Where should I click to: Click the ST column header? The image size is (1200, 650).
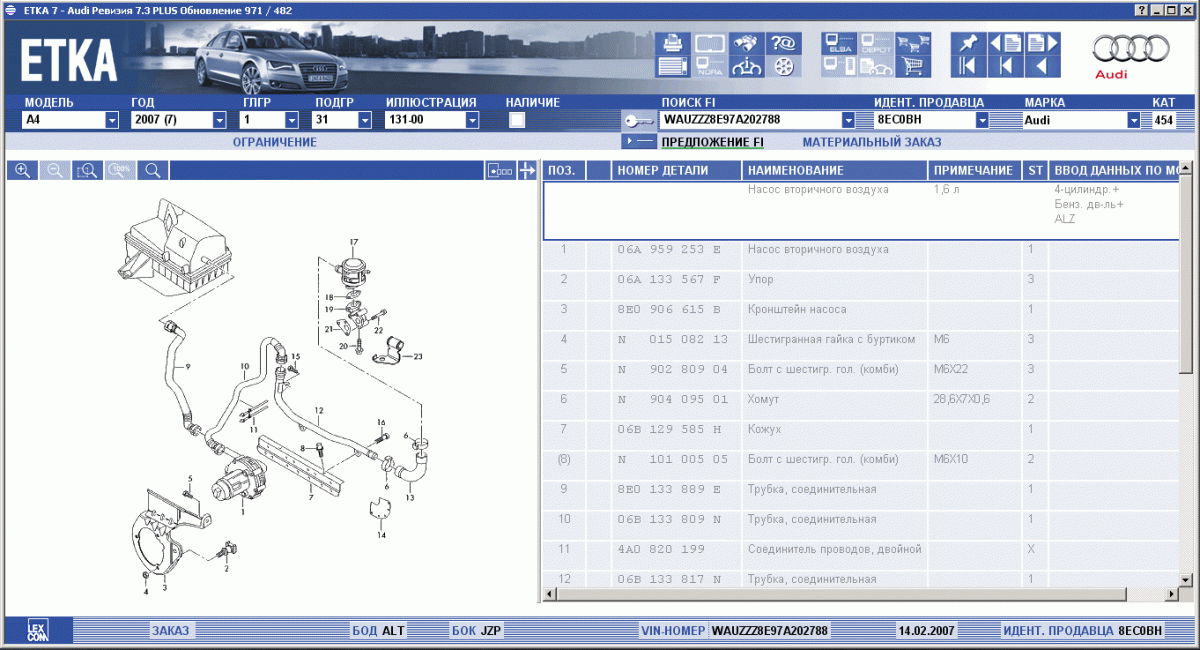[x=1035, y=170]
